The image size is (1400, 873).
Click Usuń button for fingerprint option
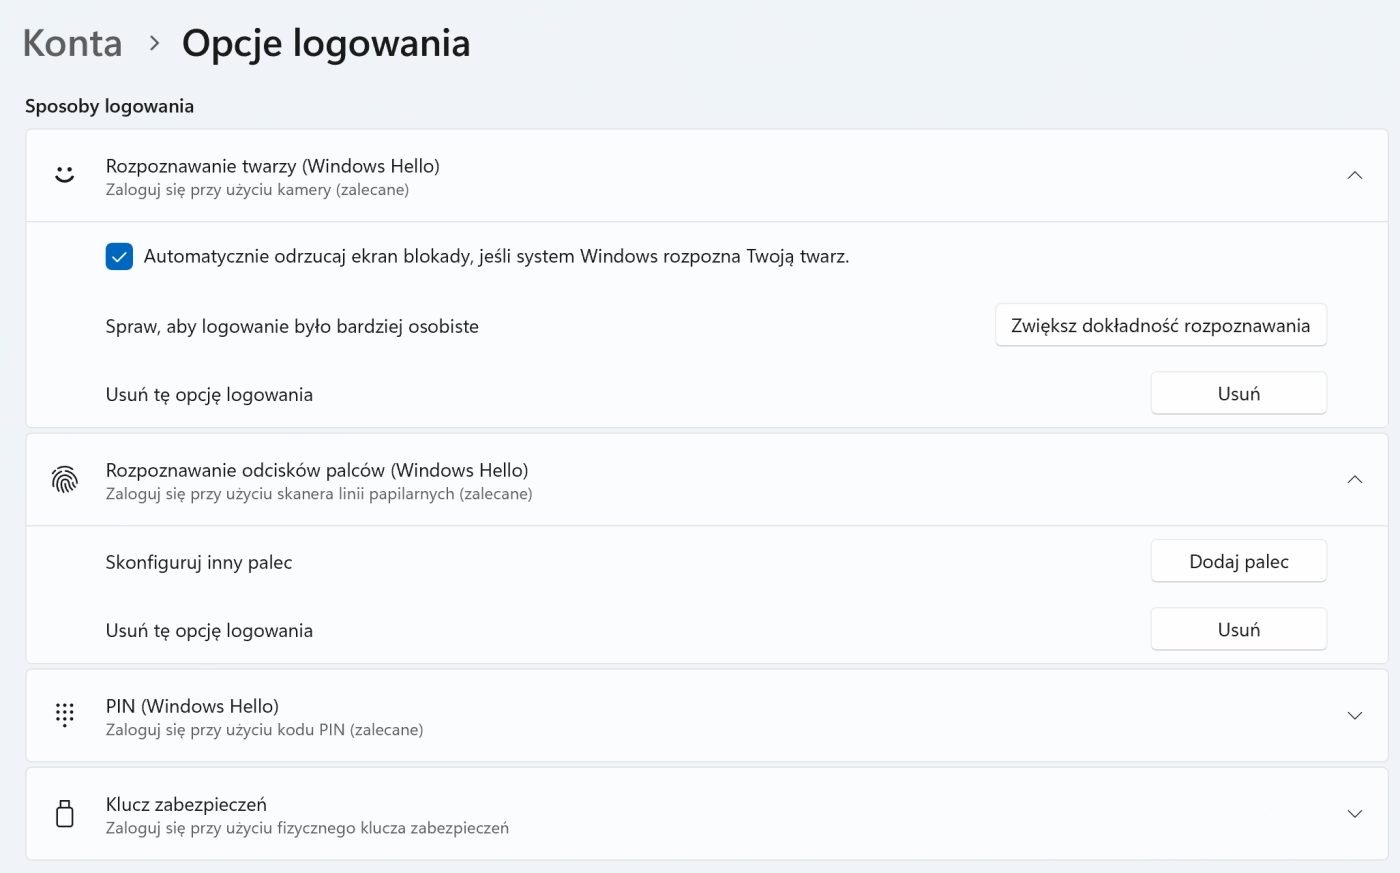[1238, 629]
